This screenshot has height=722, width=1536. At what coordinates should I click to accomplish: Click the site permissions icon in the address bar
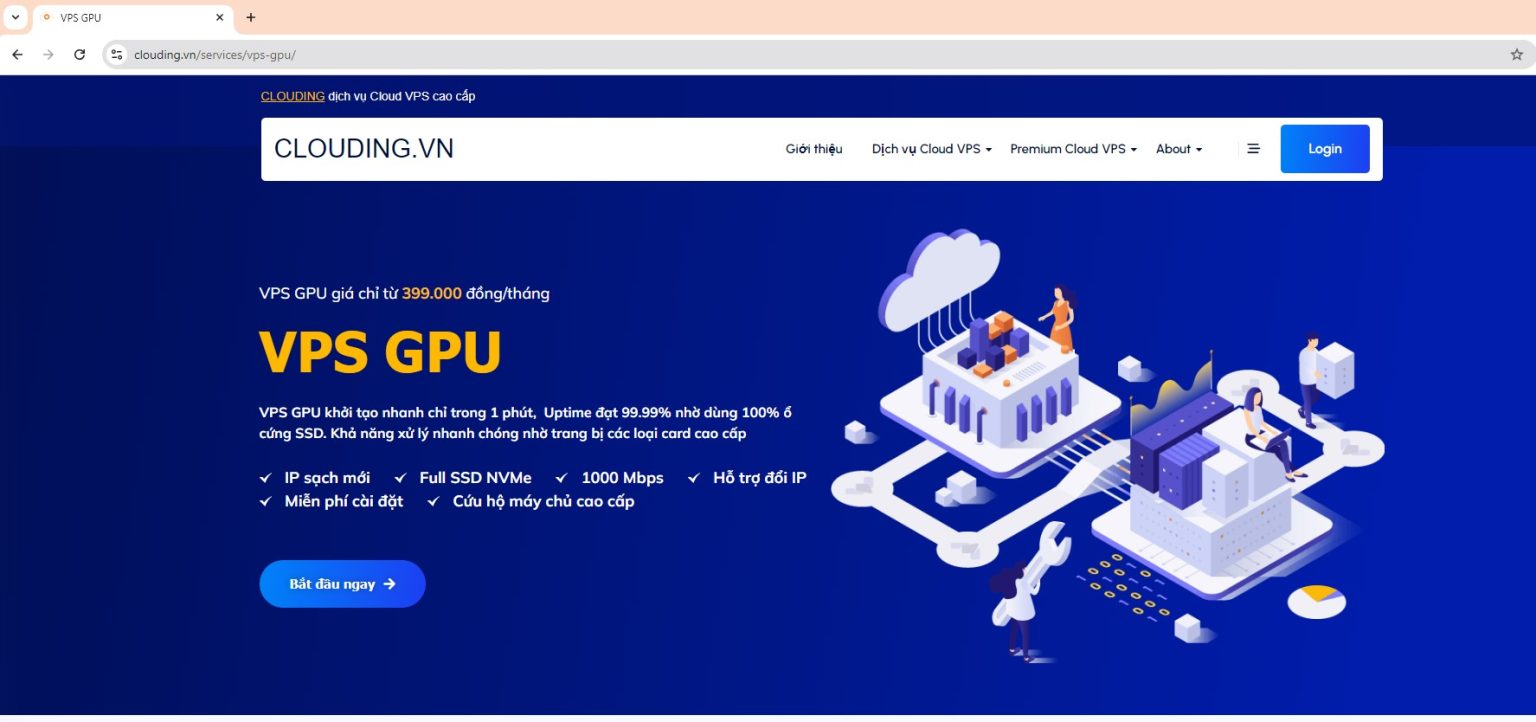point(116,54)
